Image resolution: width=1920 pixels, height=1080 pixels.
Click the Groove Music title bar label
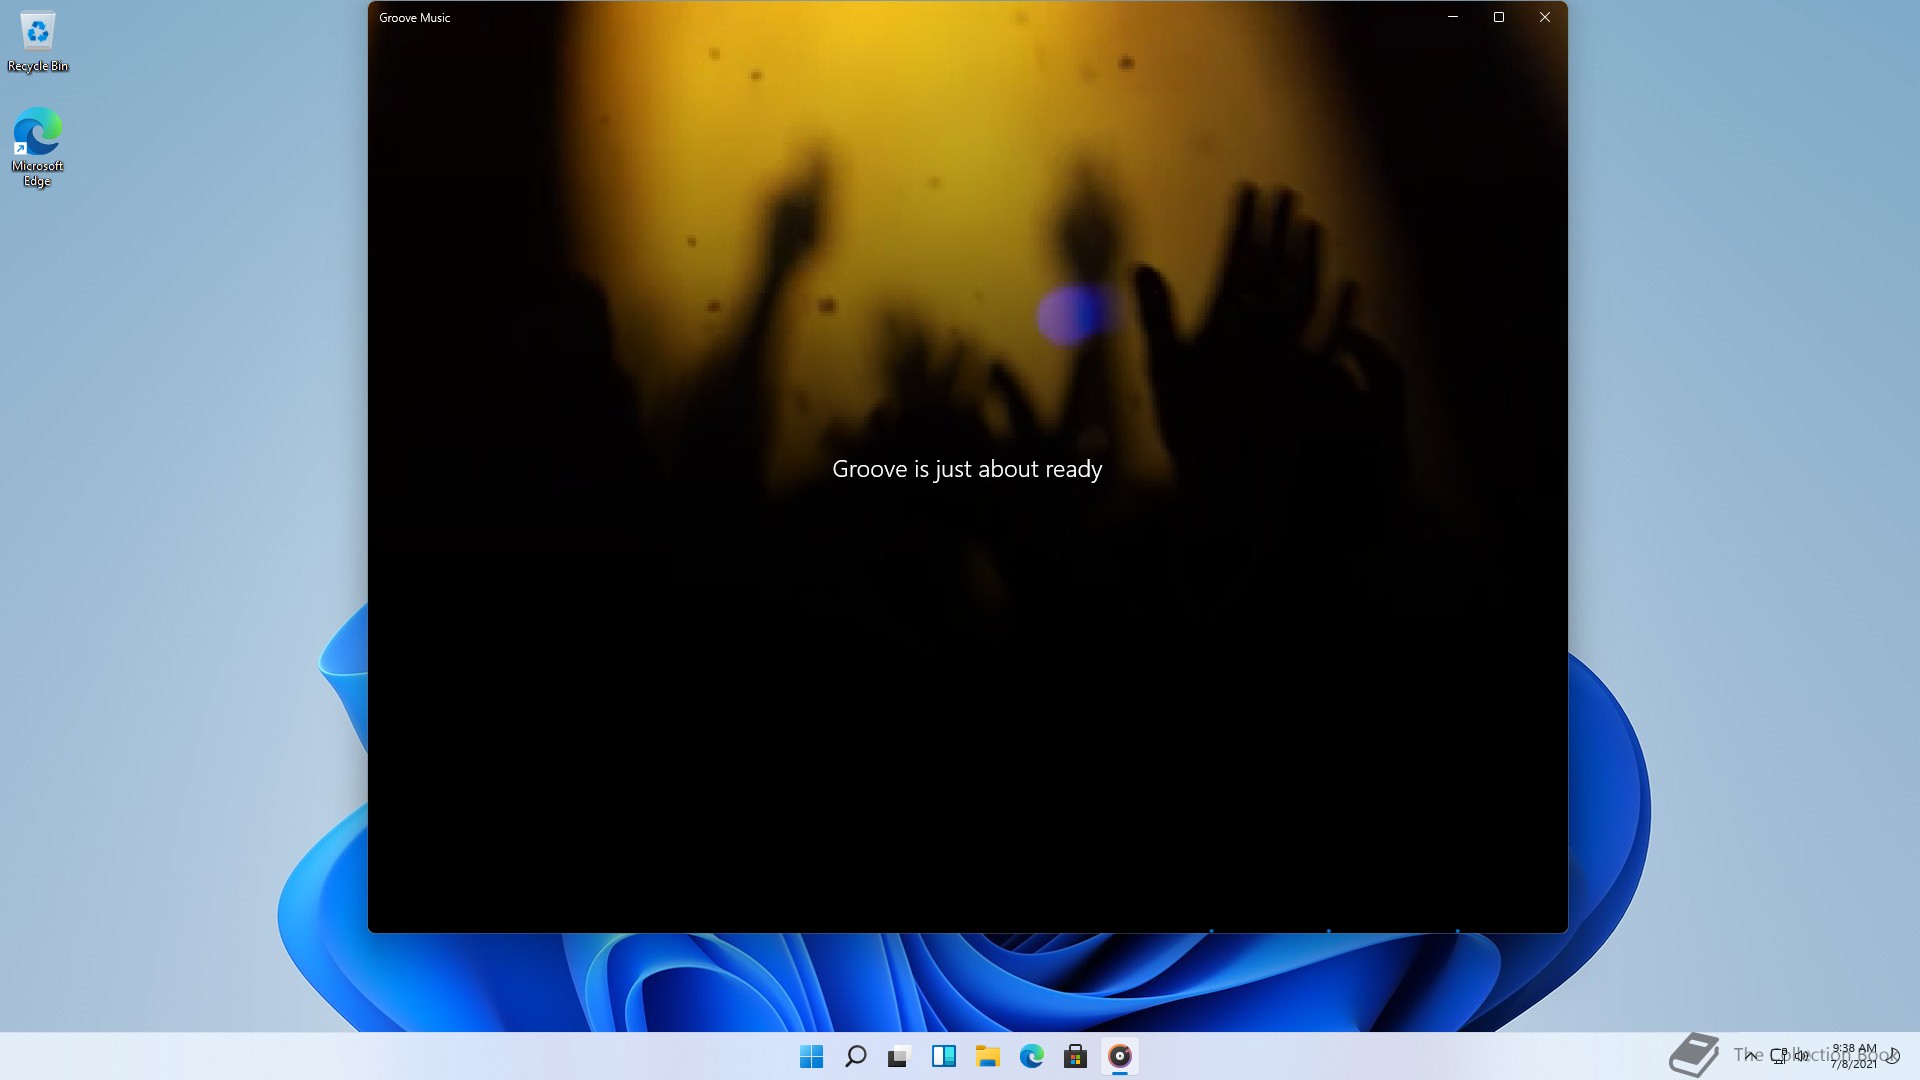(x=414, y=18)
